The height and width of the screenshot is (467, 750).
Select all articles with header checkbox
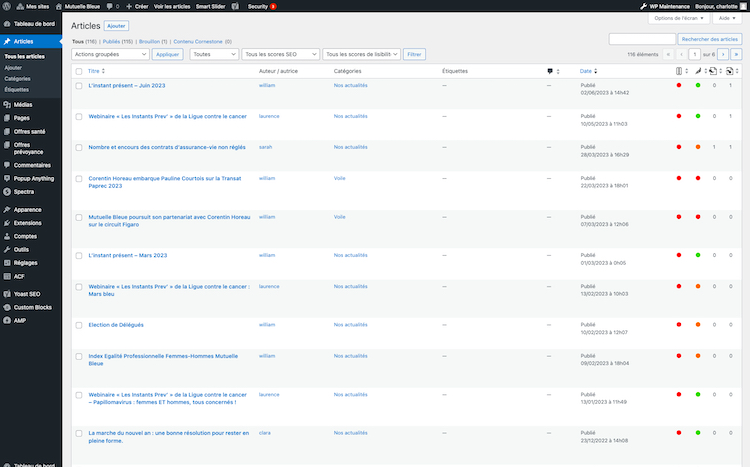tap(77, 71)
